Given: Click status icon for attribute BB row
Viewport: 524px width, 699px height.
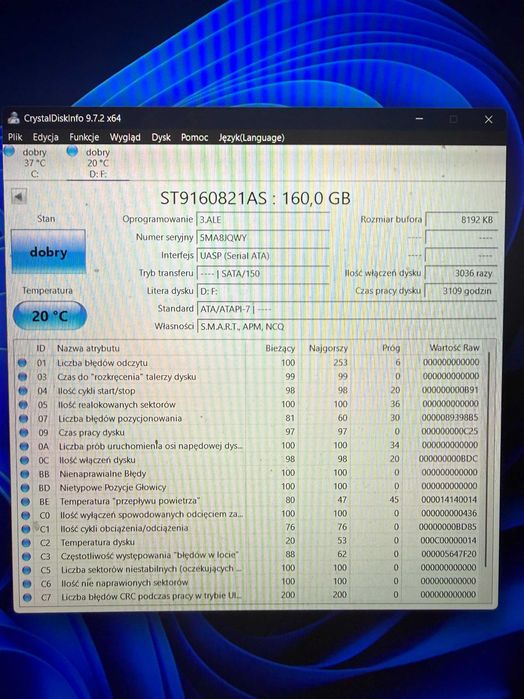Looking at the screenshot, I should click(x=25, y=474).
